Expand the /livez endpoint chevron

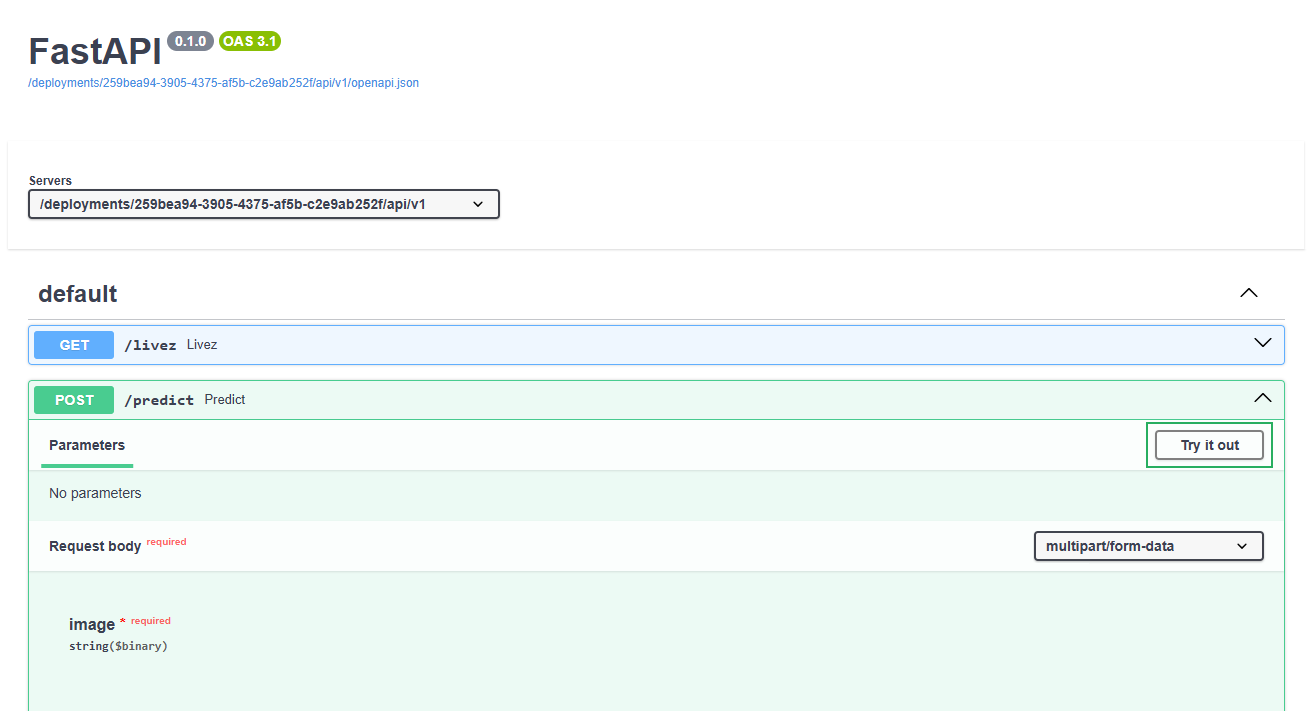(1263, 343)
